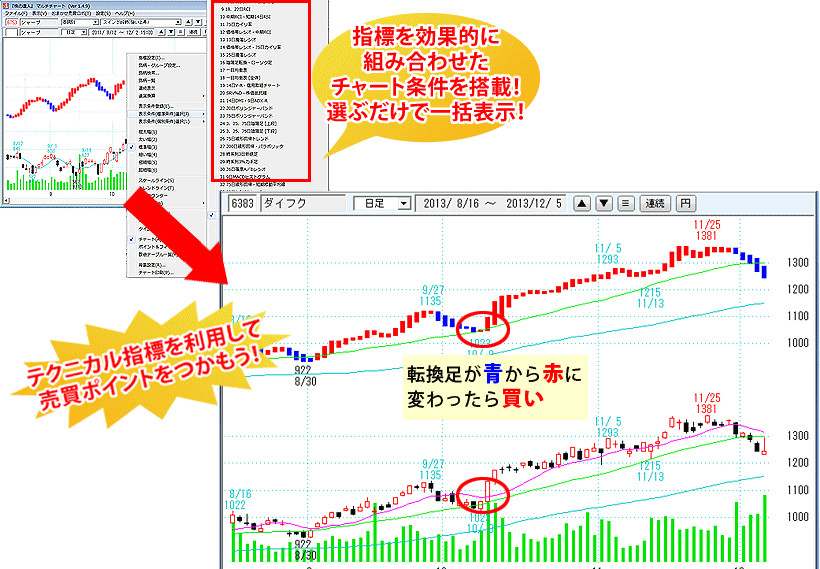Image resolution: width=820 pixels, height=569 pixels.
Task: Pick condition 26 75日線形回帰トレンド
Action: [244, 139]
